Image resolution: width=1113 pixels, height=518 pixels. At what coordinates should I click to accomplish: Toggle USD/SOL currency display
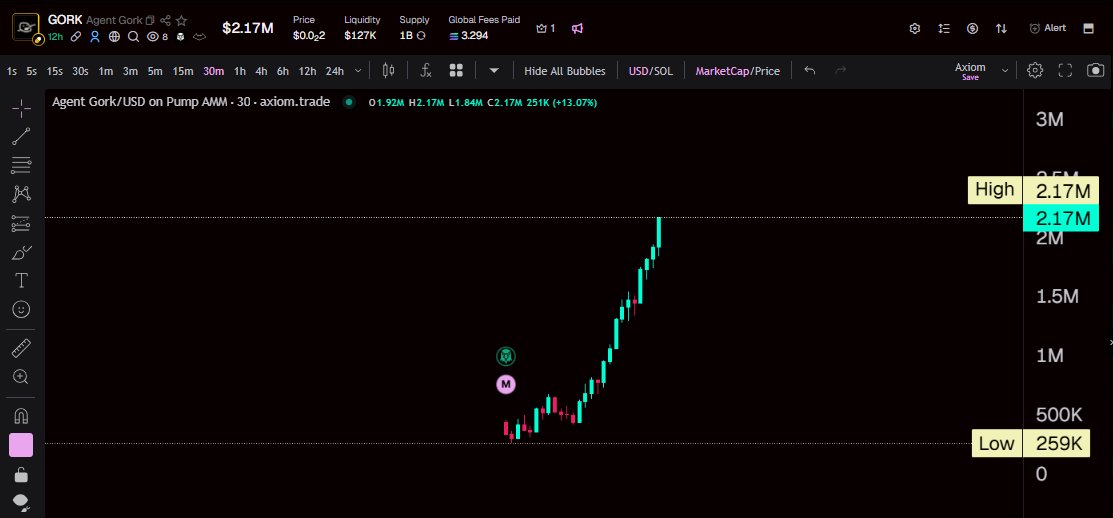point(650,71)
